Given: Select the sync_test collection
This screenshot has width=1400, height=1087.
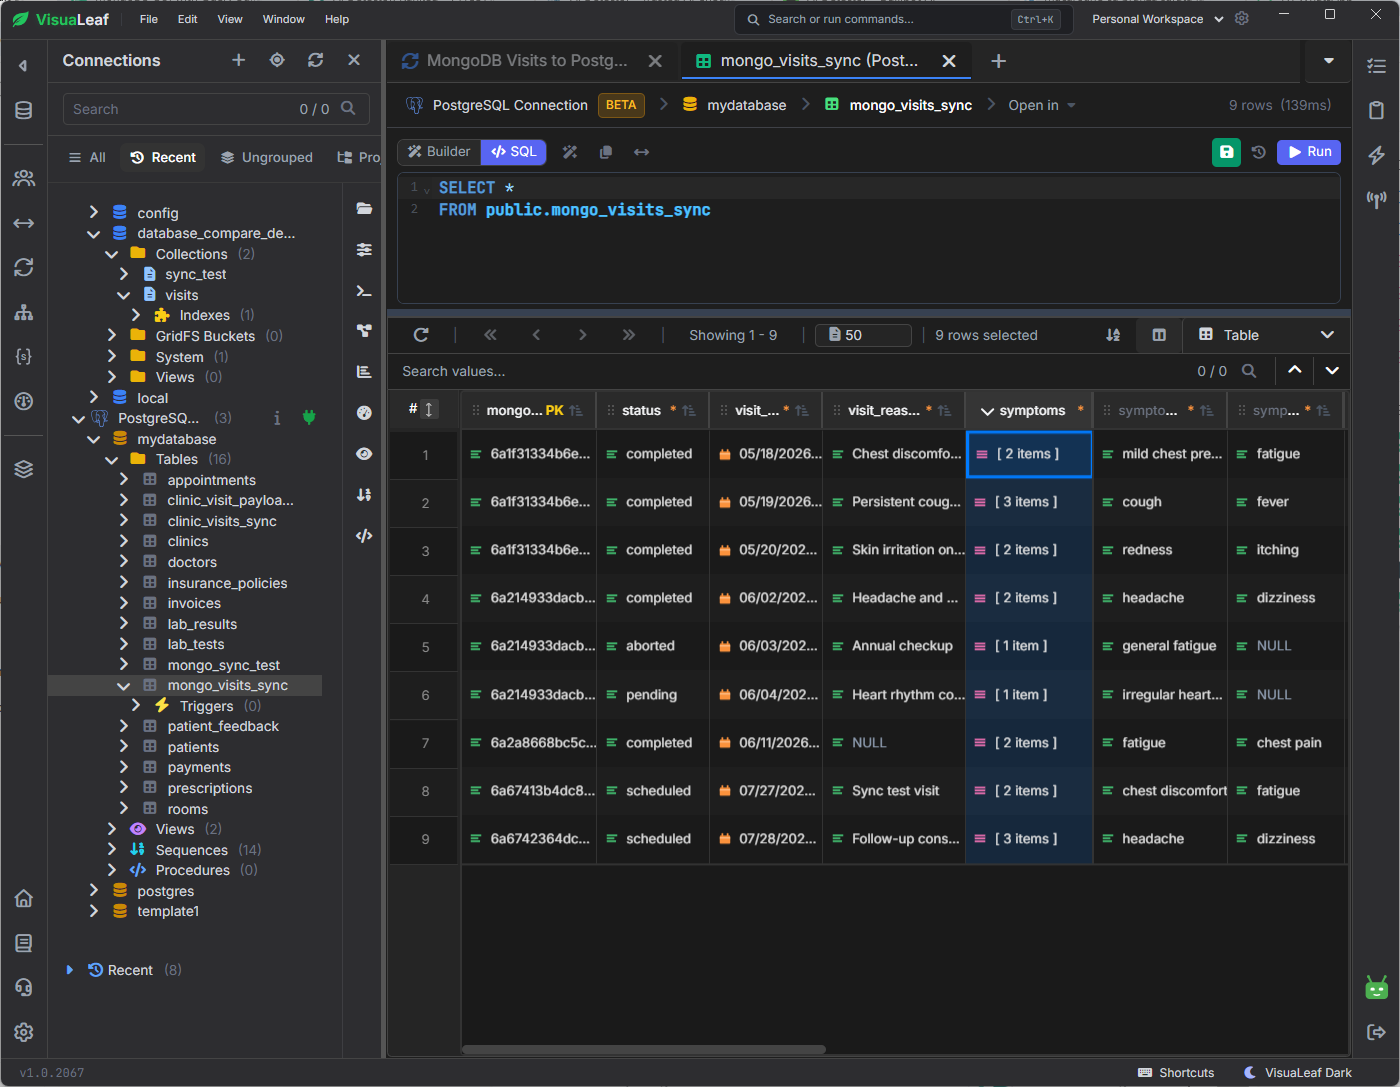Looking at the screenshot, I should click(x=196, y=274).
